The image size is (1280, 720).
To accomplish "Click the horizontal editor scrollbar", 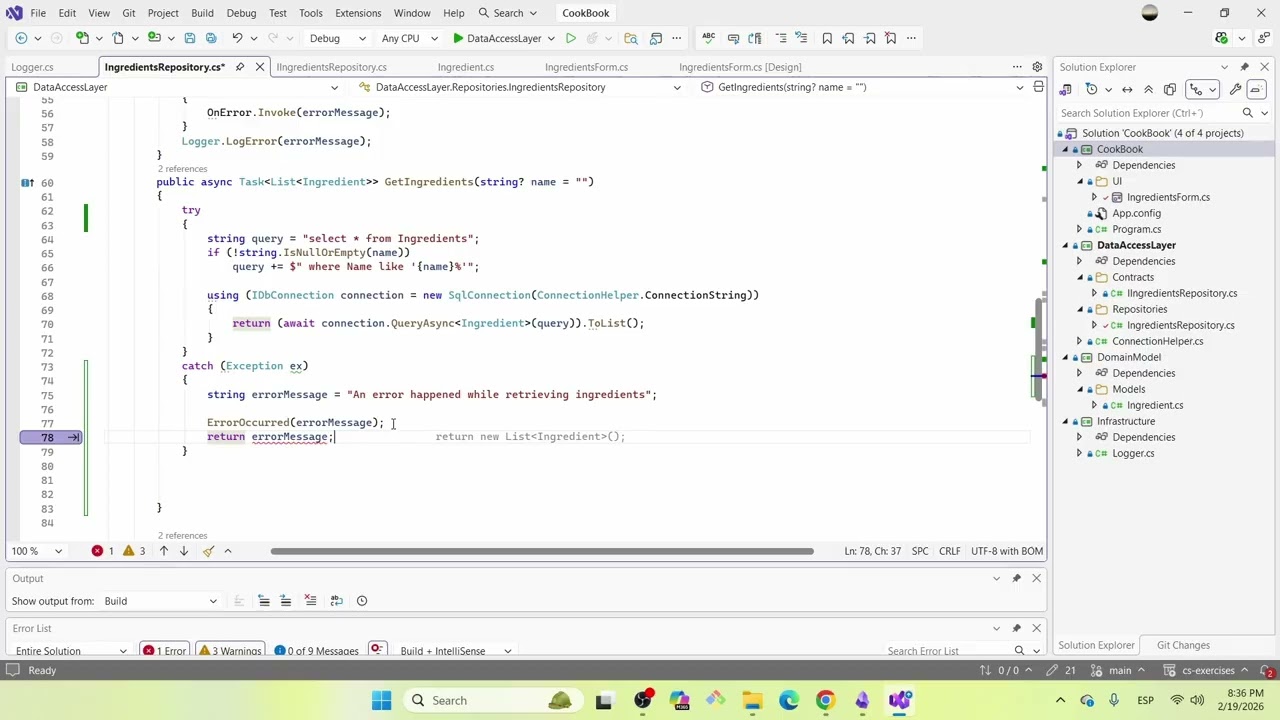I will click(x=542, y=551).
